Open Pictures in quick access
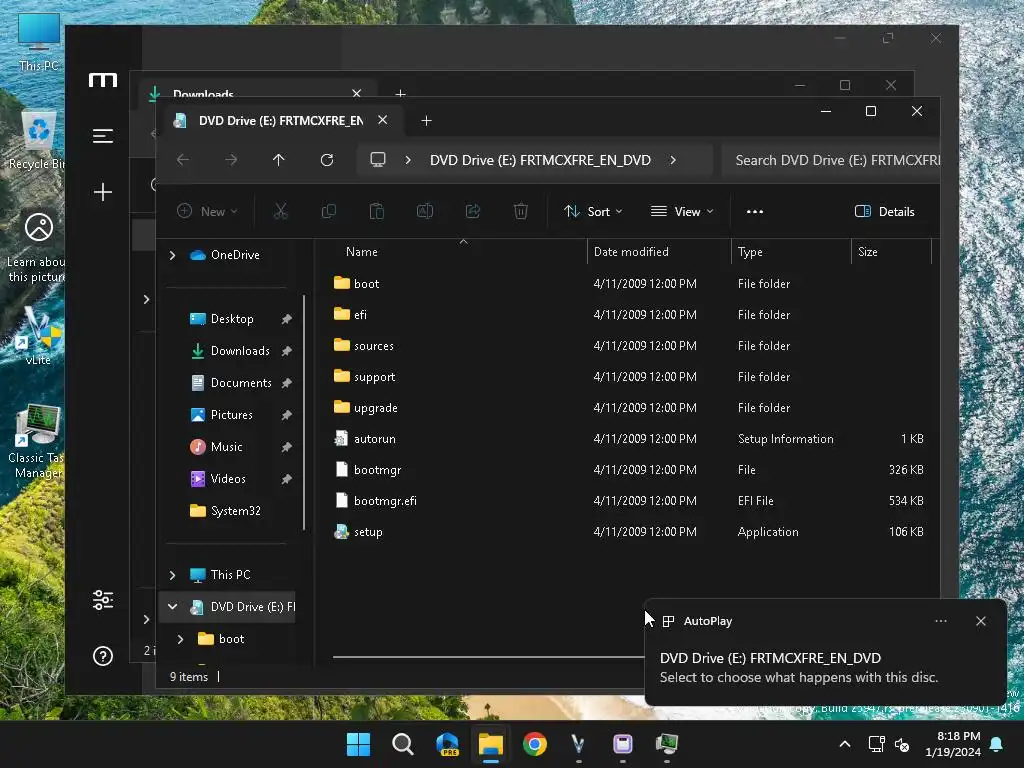Screen dimensions: 1024x768 point(231,415)
